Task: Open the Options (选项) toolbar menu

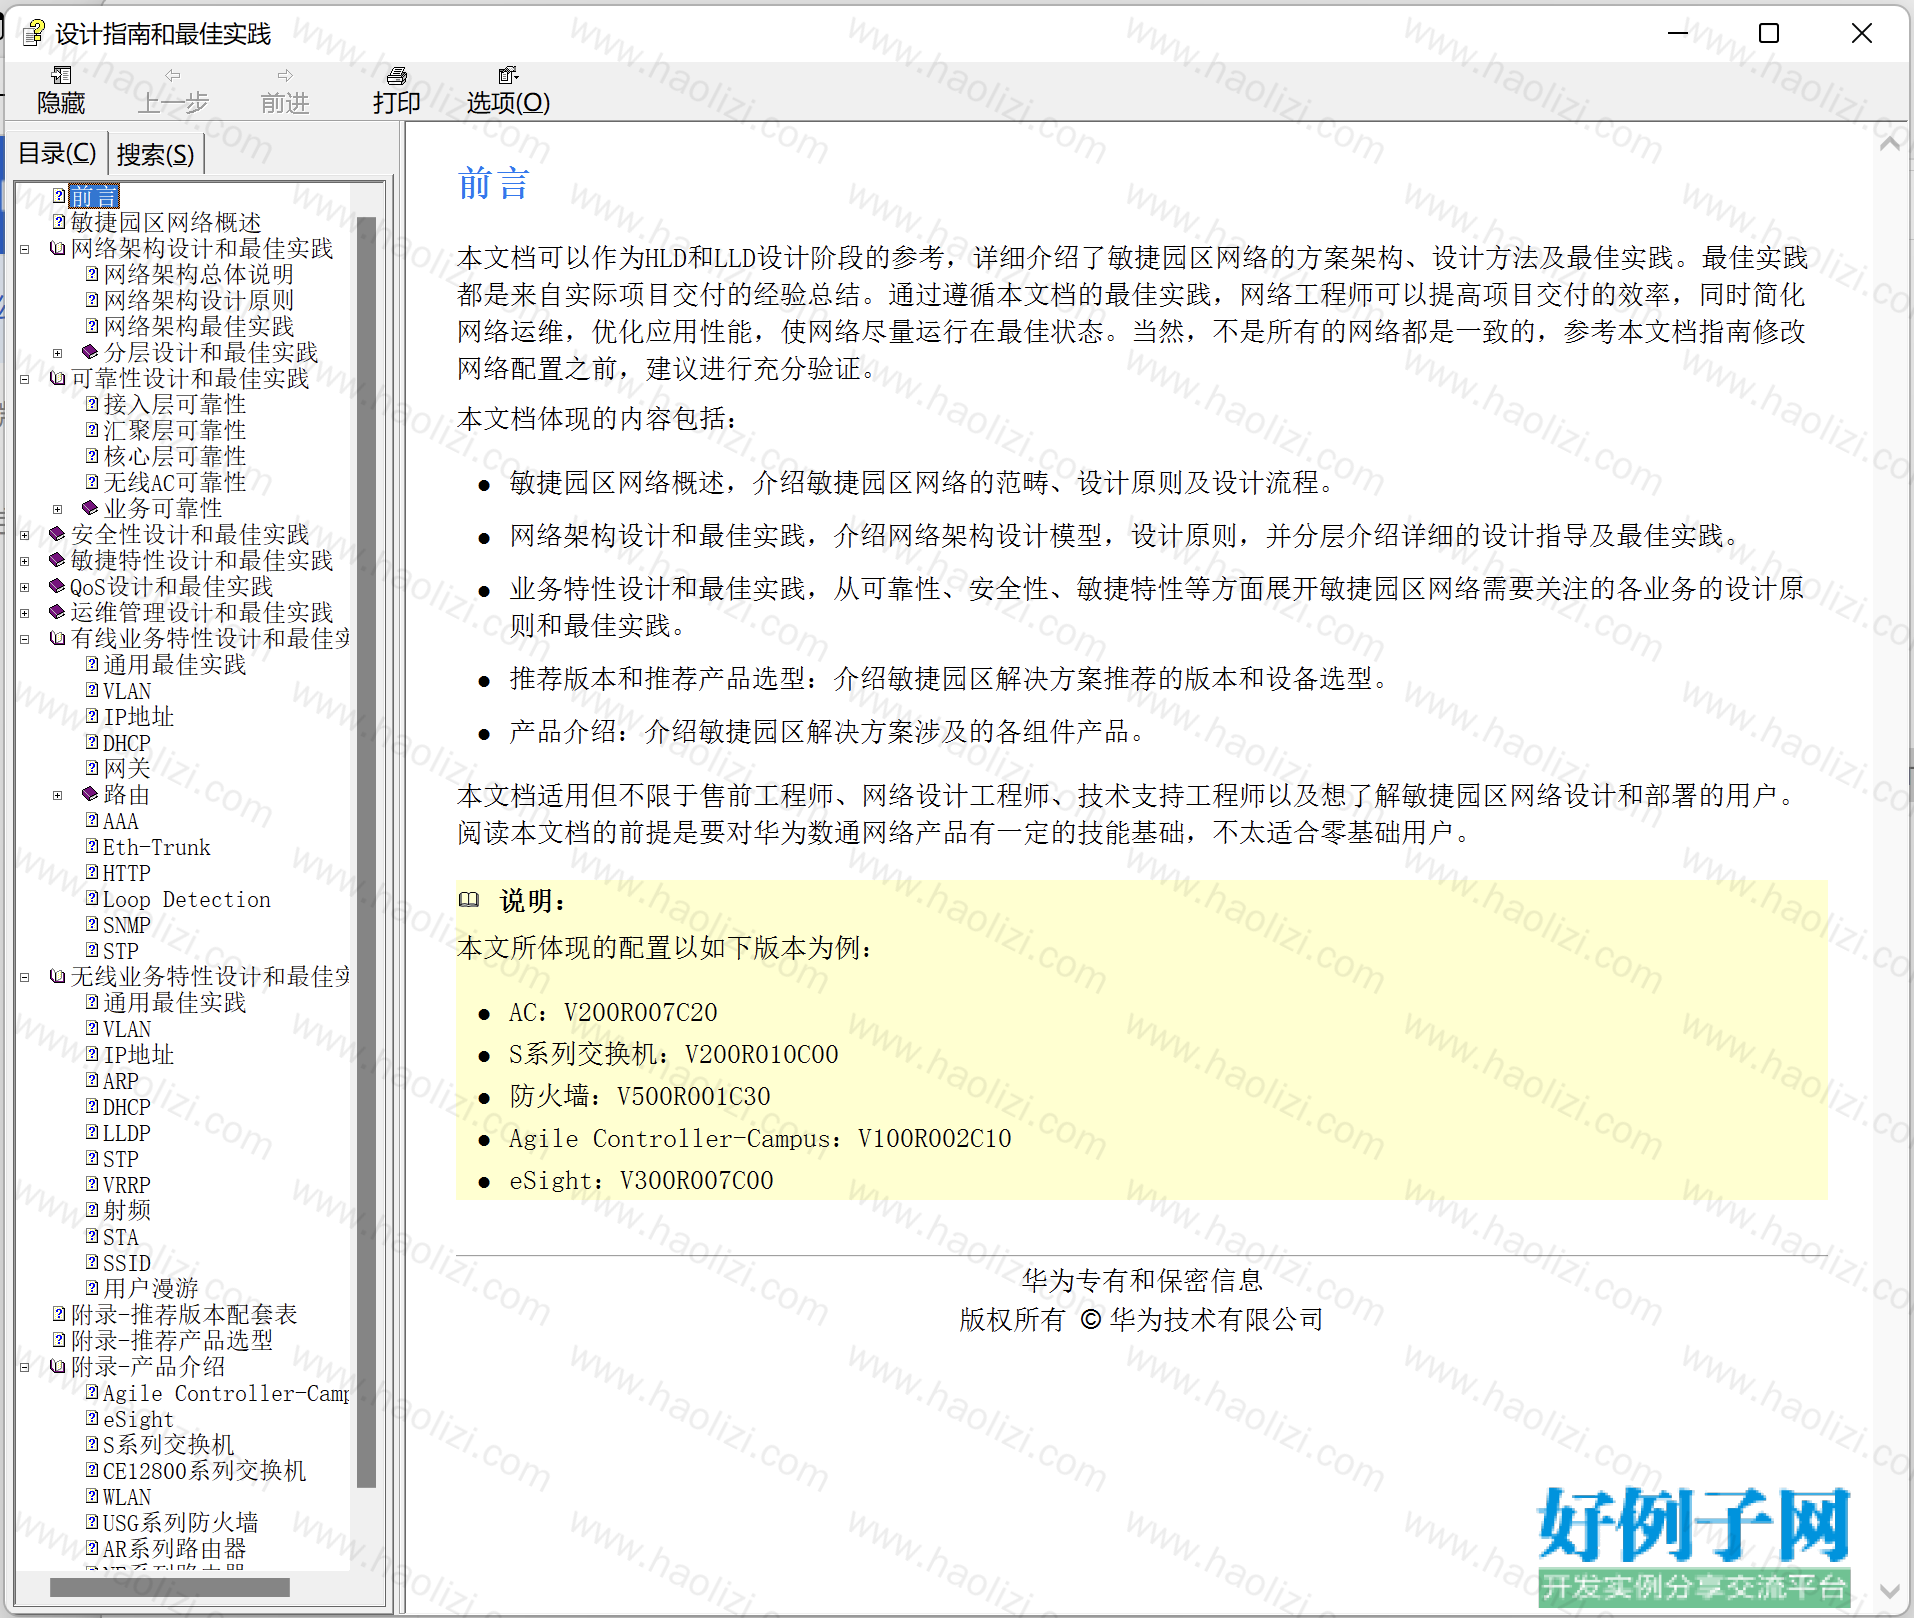Action: 508,90
